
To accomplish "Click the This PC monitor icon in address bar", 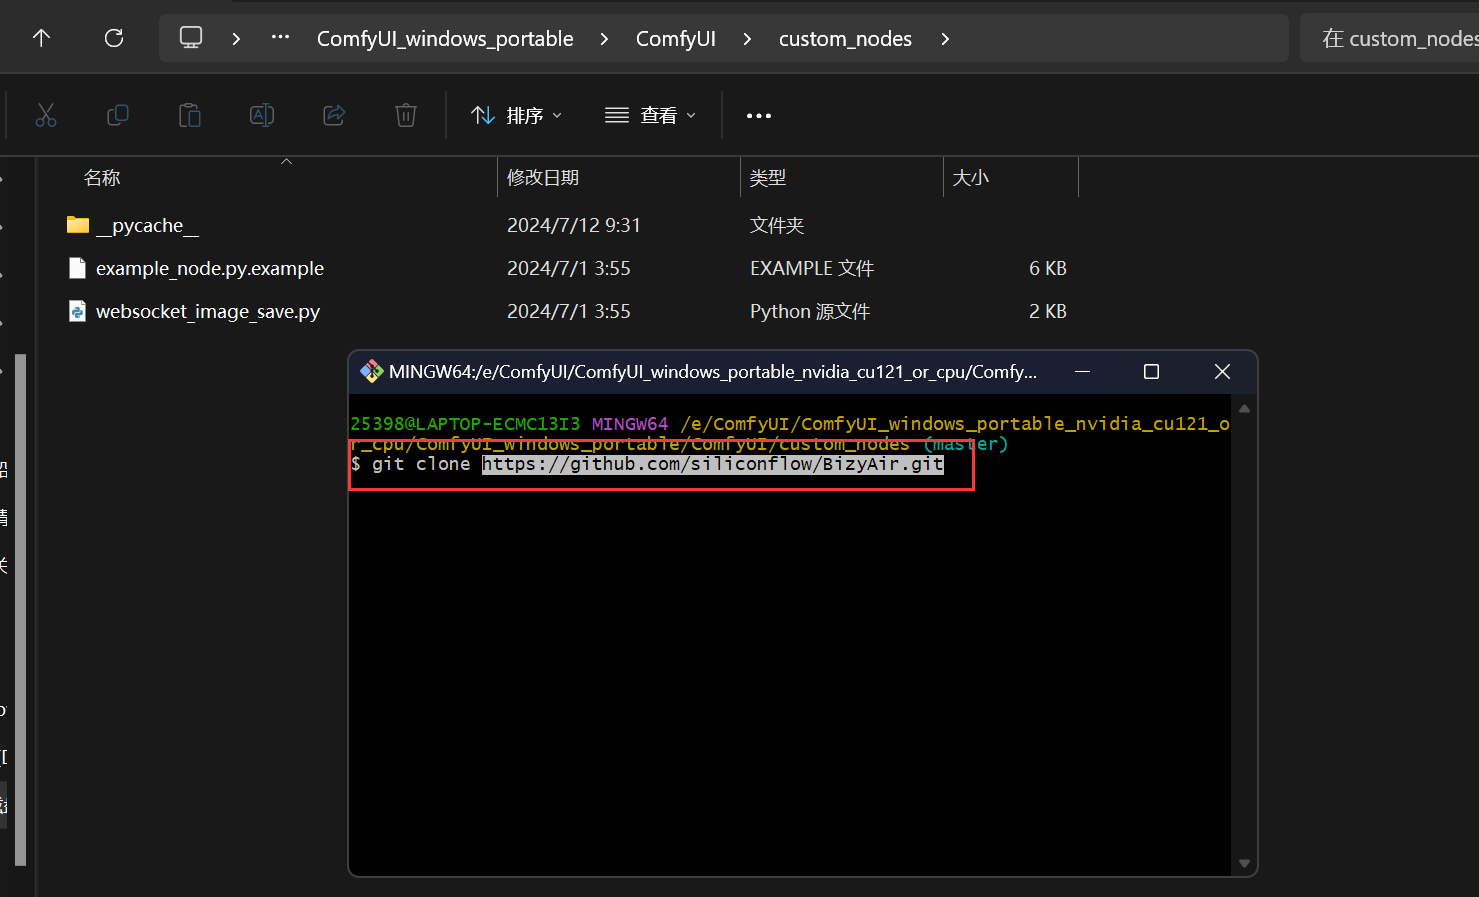I will 191,38.
